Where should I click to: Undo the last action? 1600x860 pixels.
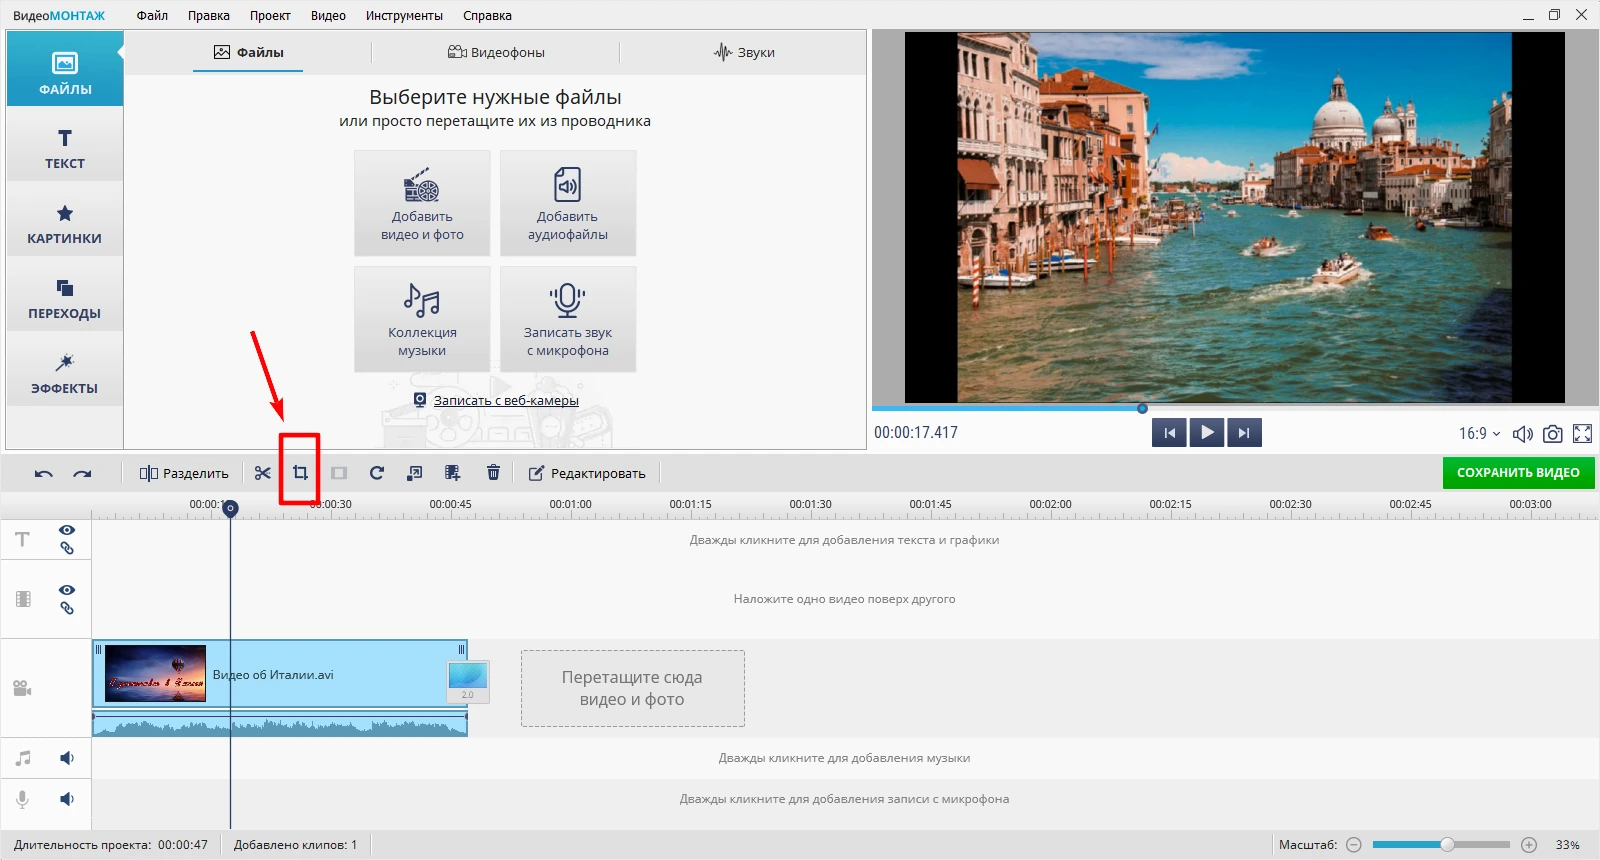43,473
